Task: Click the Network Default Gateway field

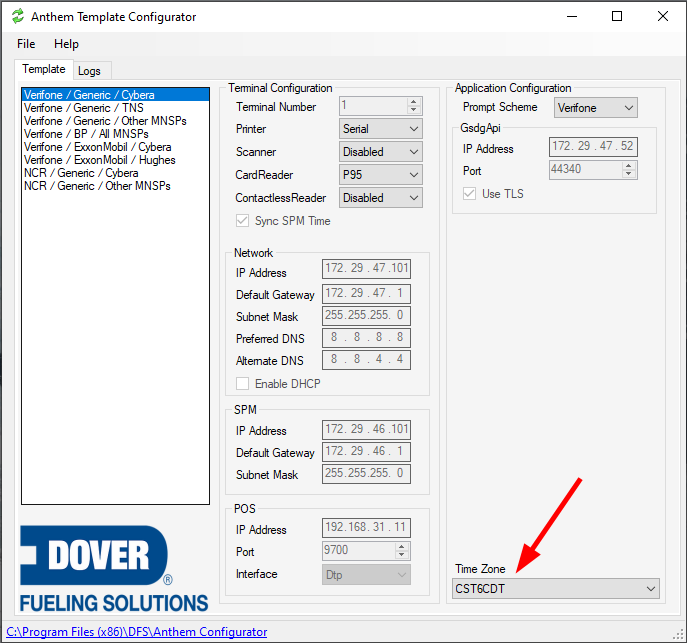Action: [x=366, y=293]
